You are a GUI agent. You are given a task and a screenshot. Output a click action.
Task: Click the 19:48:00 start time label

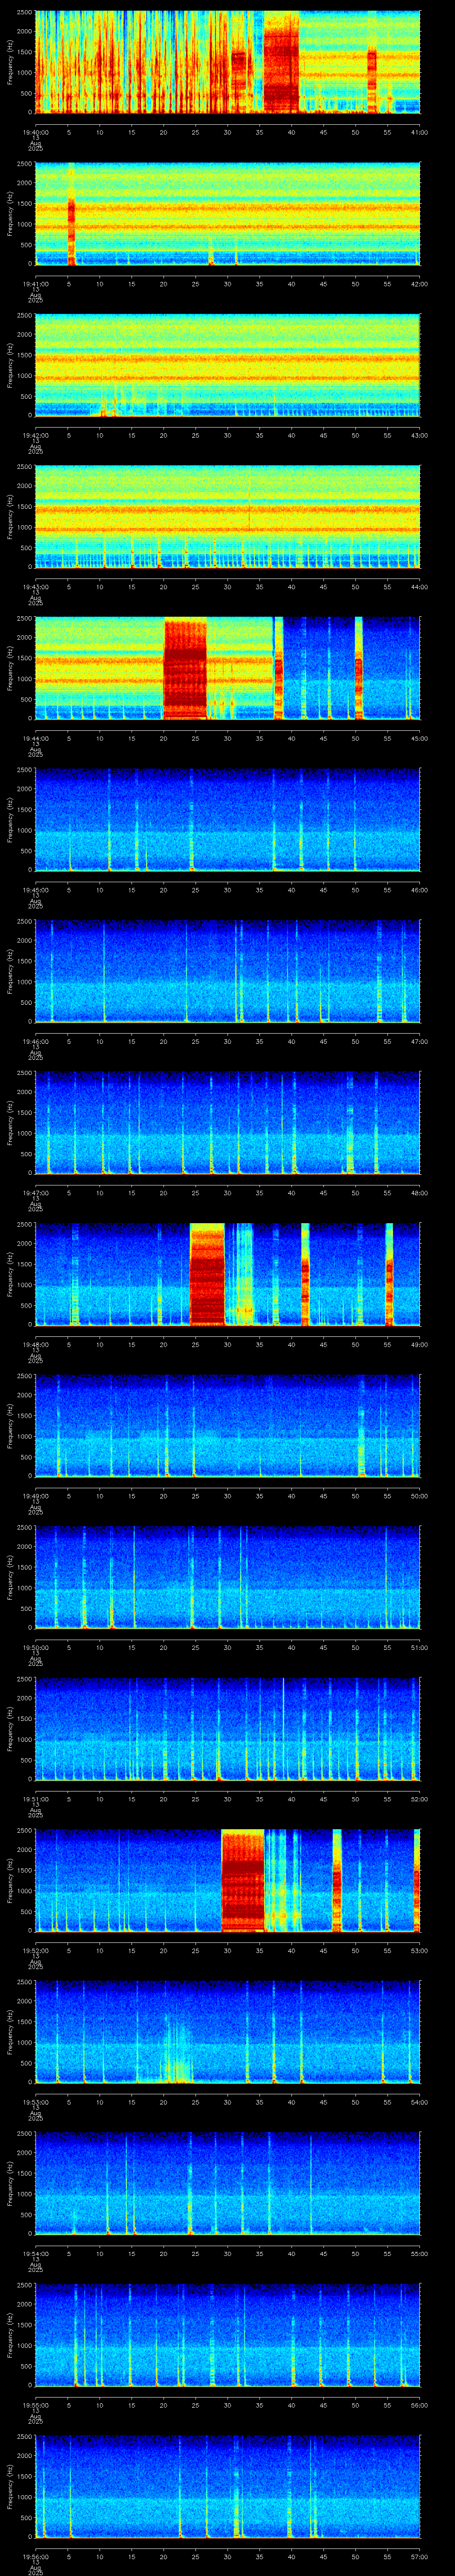click(35, 1345)
